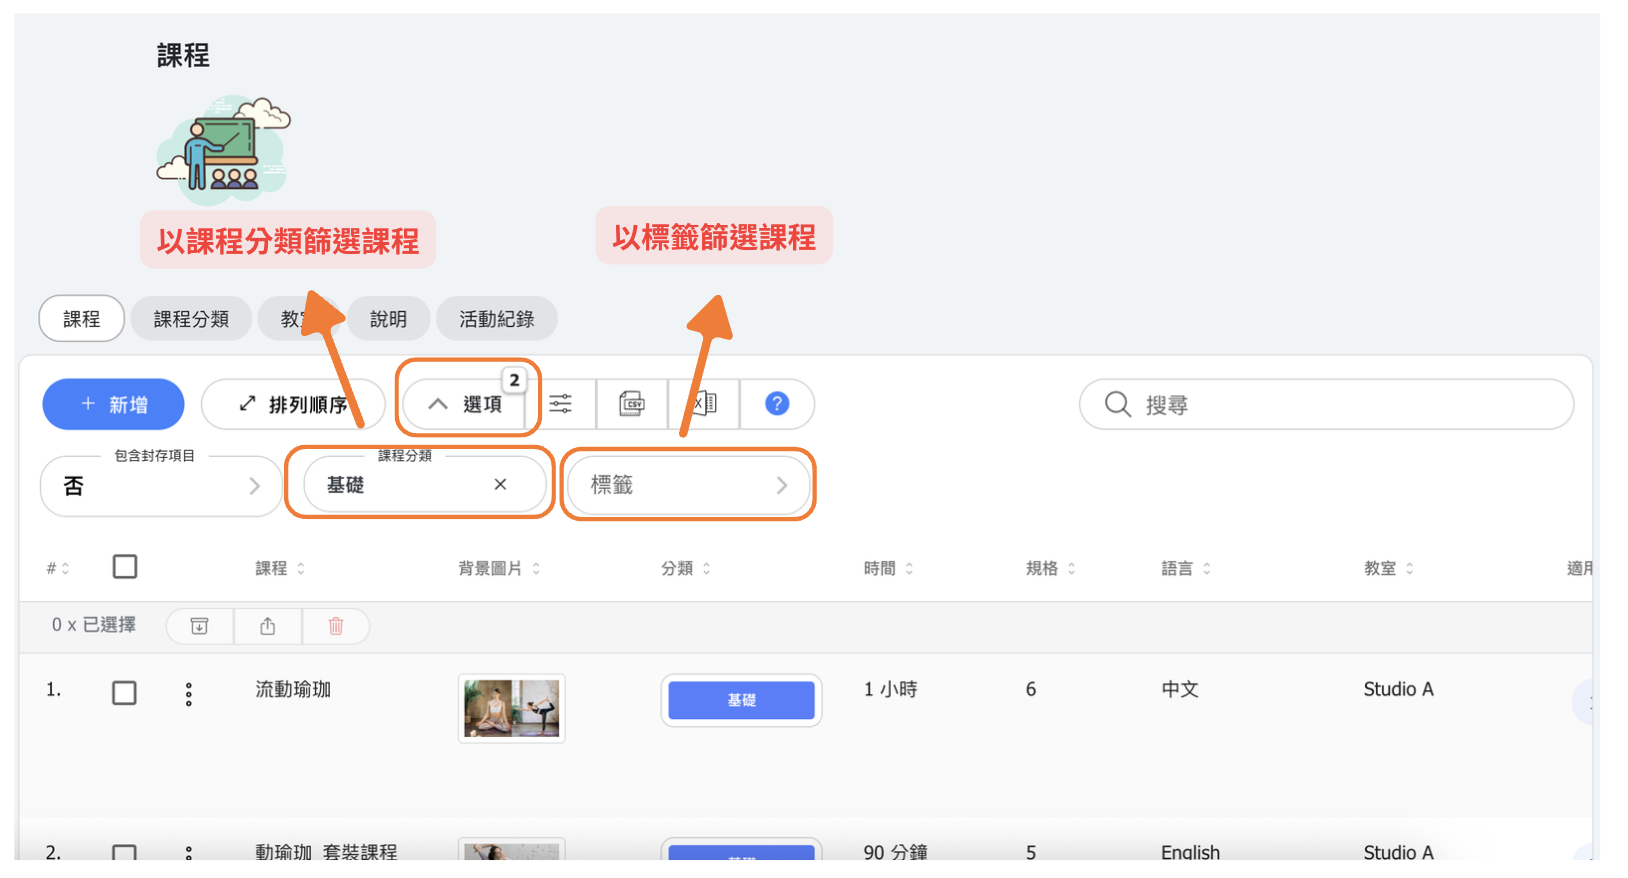Expand the 標籤 tag filter dropdown
Screen dimensions: 1628x878
click(688, 485)
